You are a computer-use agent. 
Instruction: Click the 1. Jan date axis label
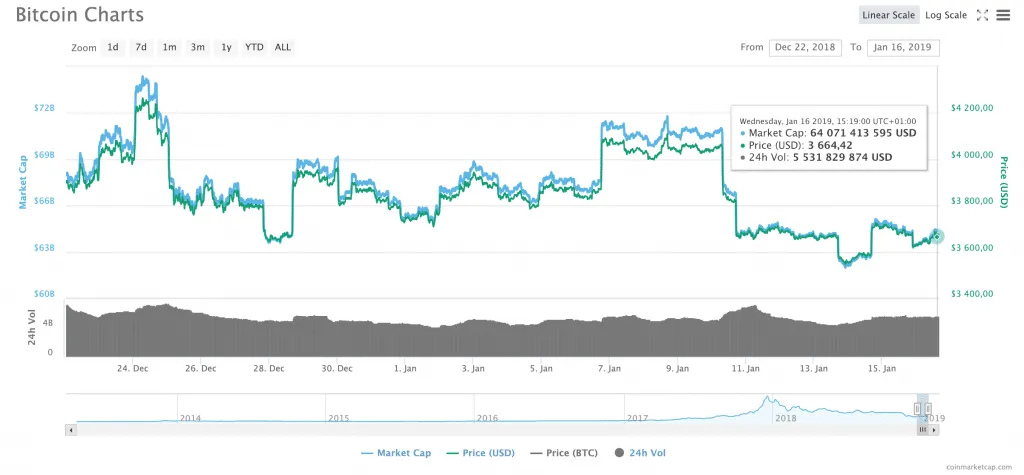pos(405,369)
